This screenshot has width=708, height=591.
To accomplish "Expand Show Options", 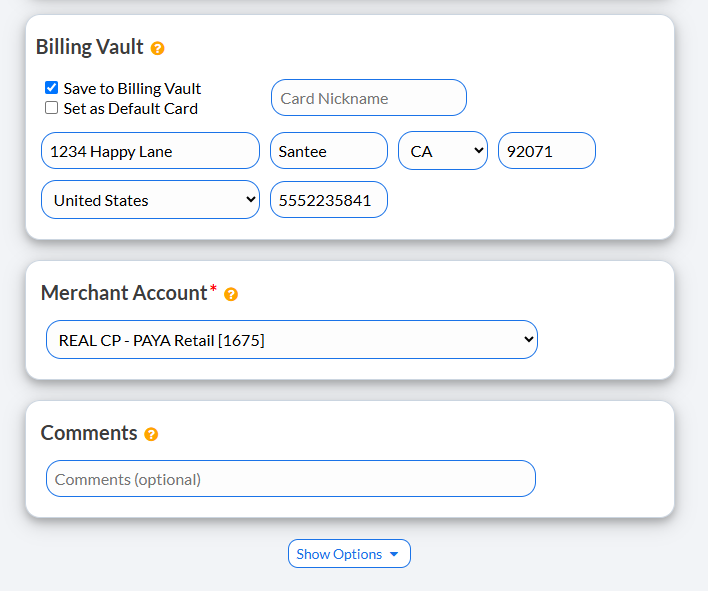I will (349, 554).
